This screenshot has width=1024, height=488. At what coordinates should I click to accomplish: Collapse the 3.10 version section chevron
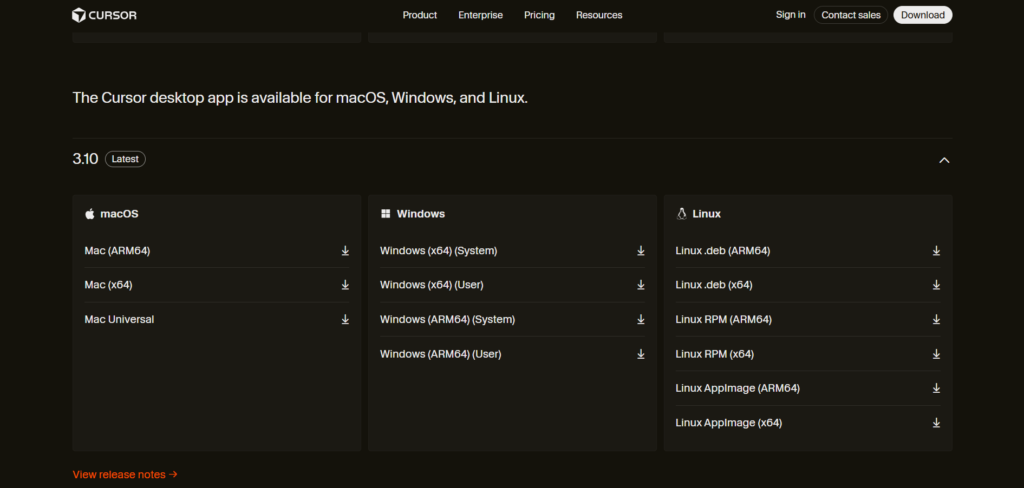(944, 160)
